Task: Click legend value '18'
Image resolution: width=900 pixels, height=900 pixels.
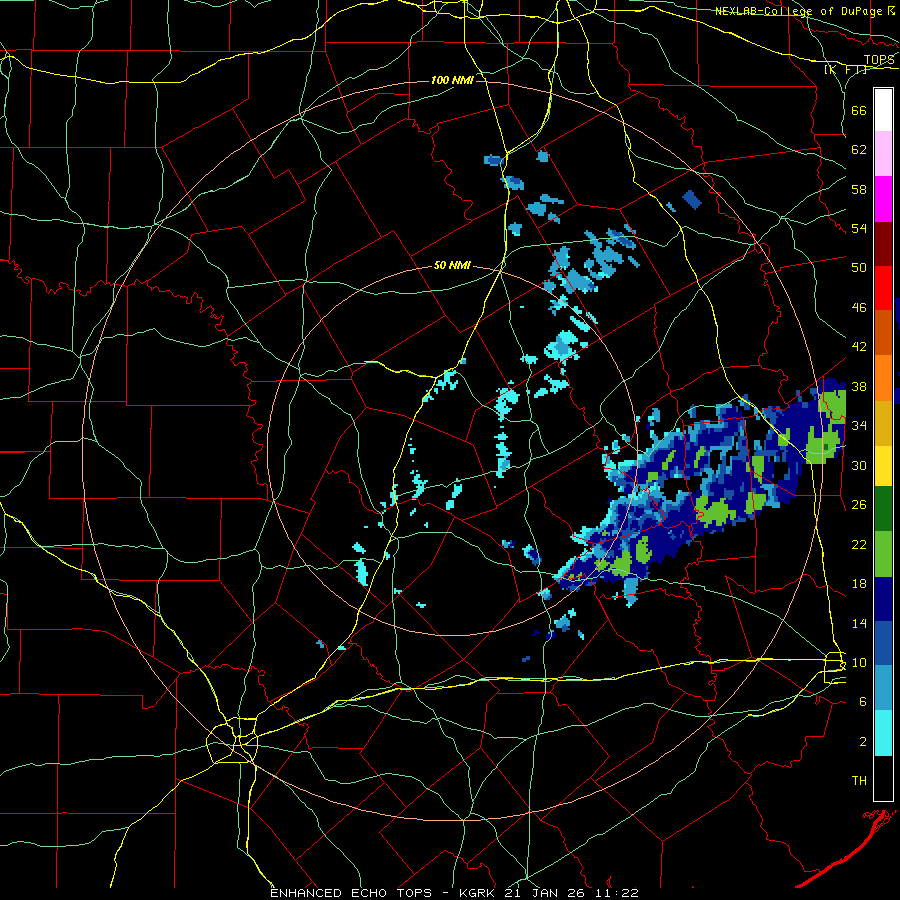Action: coord(859,584)
